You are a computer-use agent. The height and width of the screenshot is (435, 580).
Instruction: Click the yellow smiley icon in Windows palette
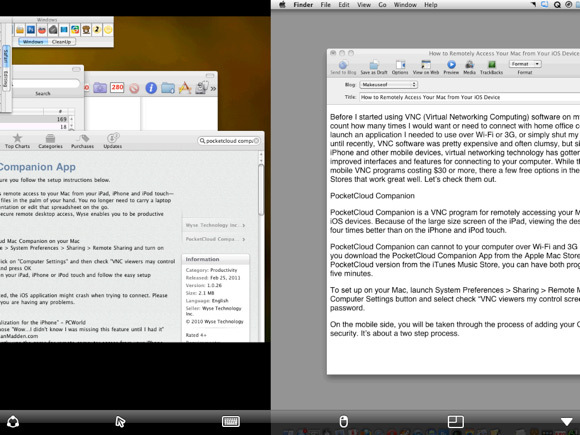point(108,30)
